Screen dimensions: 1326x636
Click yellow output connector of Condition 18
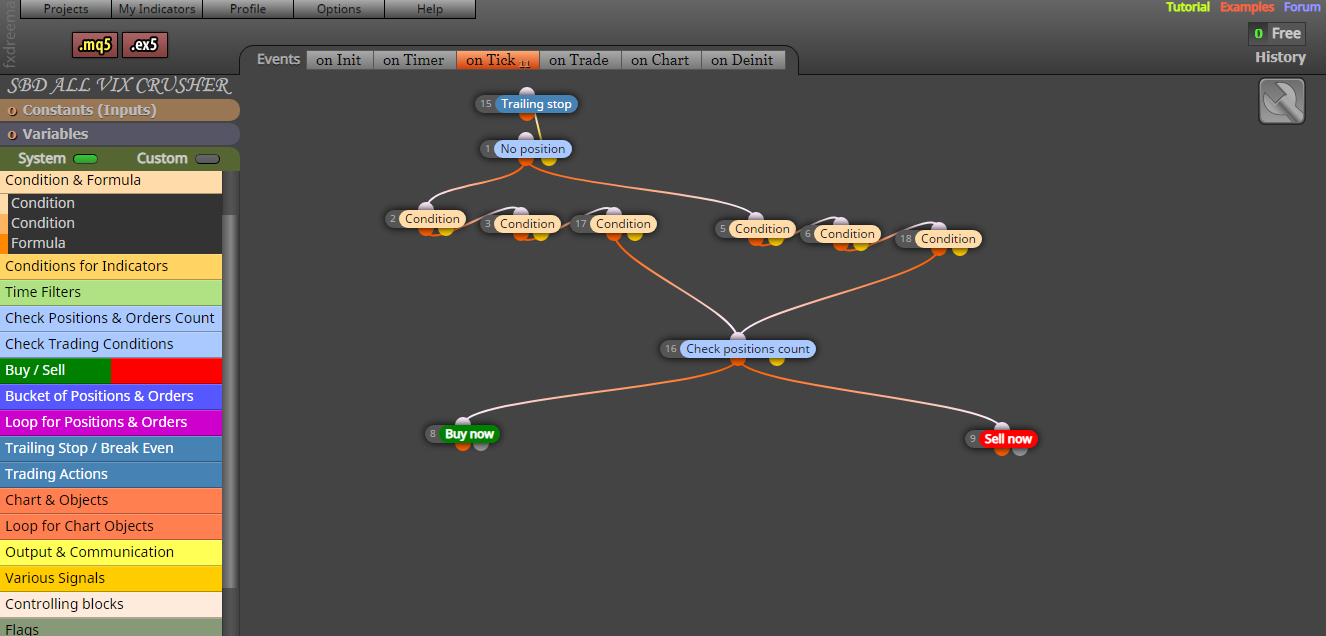click(x=960, y=249)
